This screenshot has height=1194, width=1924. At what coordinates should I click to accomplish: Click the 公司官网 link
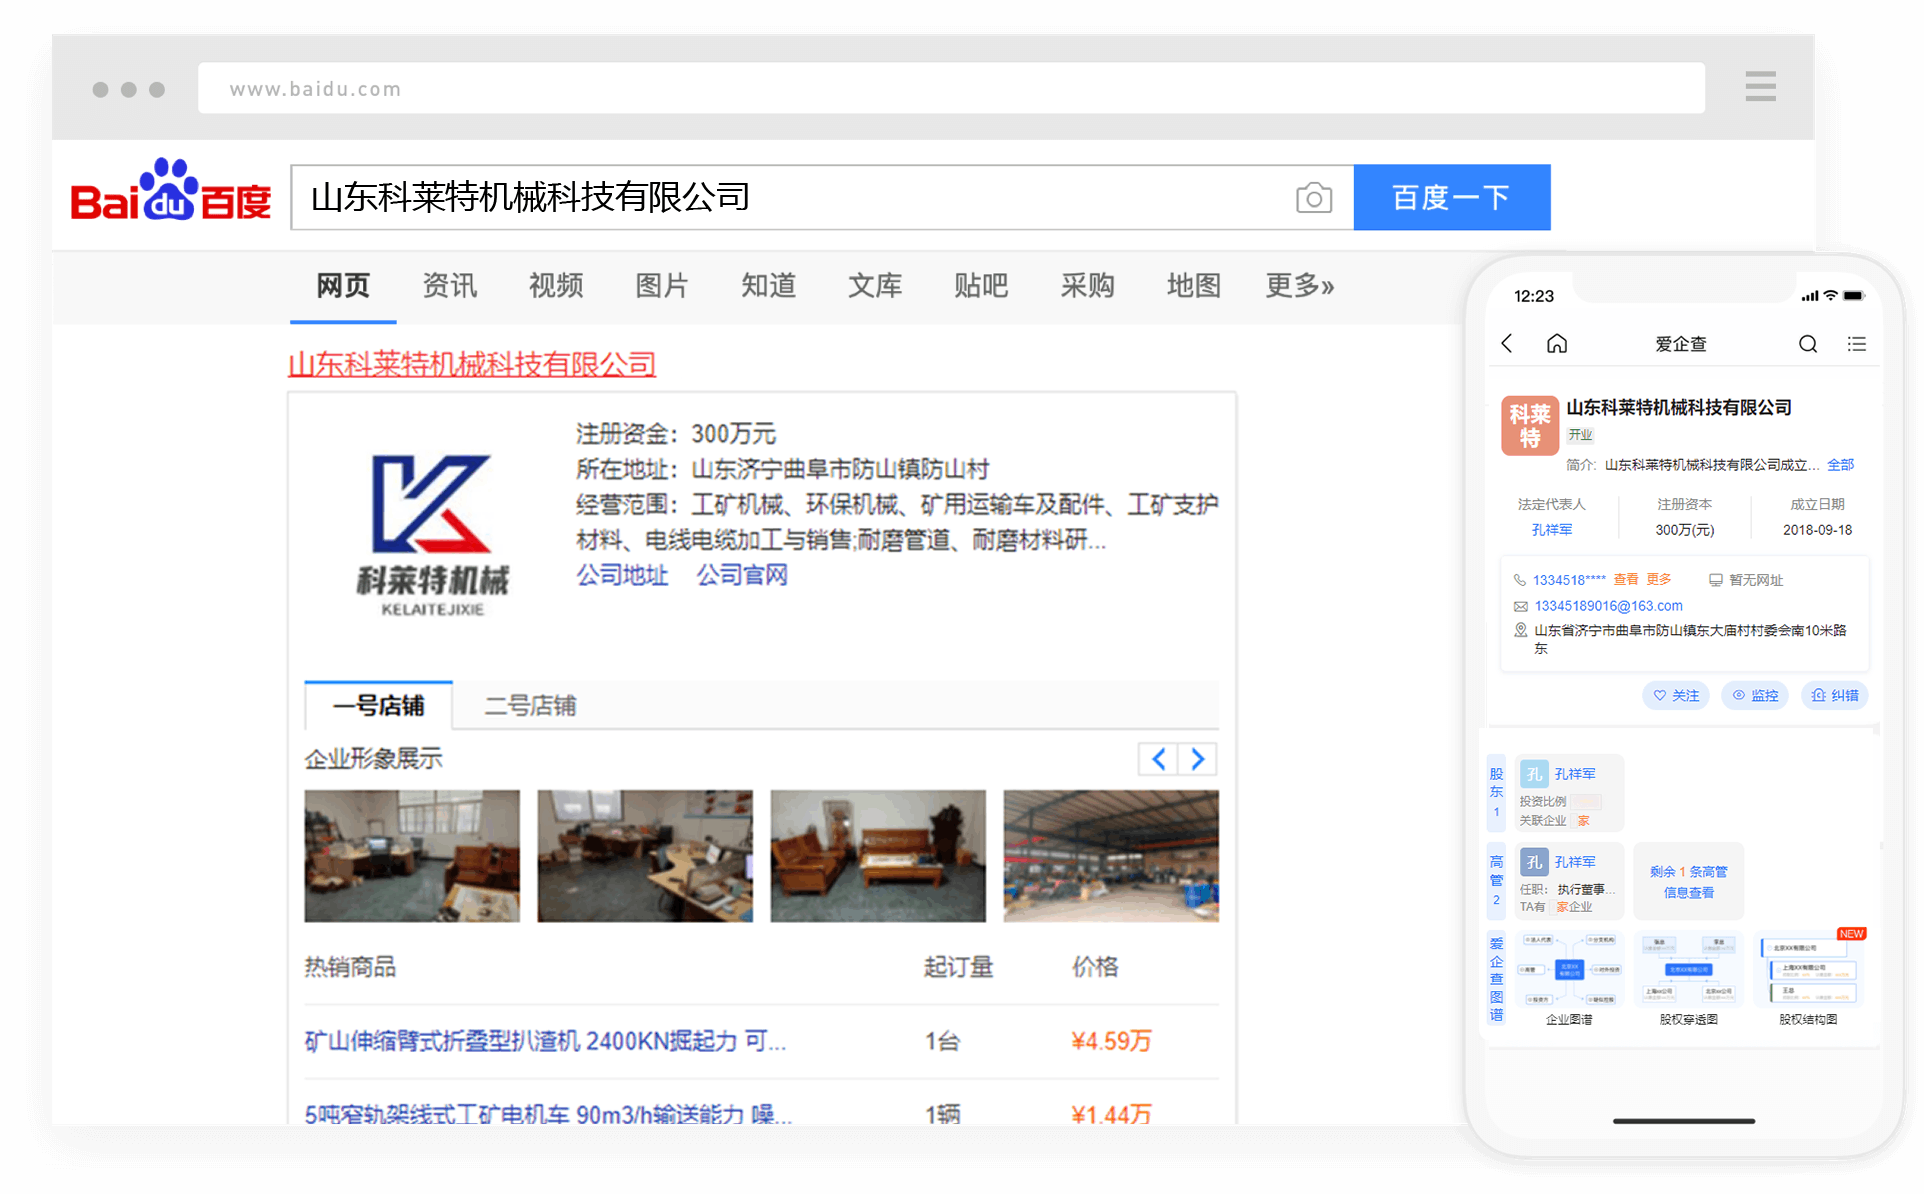coord(742,576)
